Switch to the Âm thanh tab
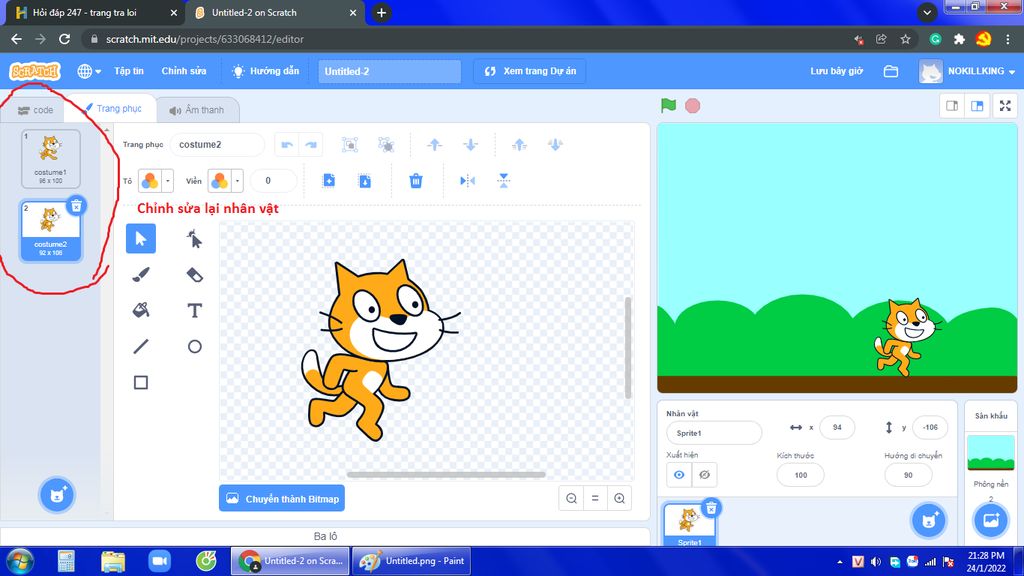The height and width of the screenshot is (576, 1024). [197, 110]
